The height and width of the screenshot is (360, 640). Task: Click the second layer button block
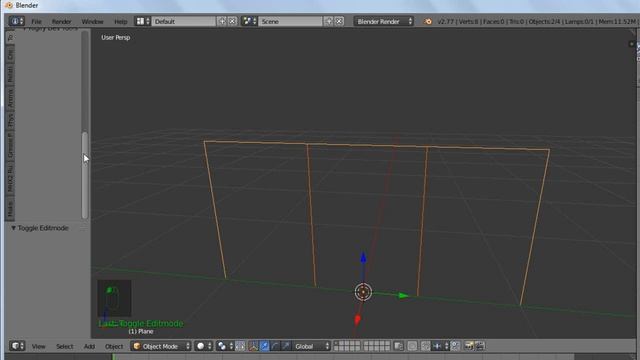point(377,346)
